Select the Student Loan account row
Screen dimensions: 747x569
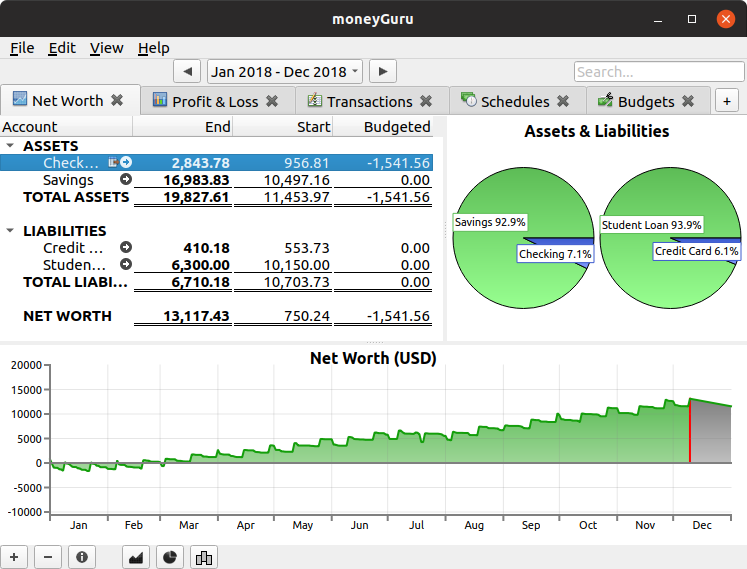tap(216, 264)
